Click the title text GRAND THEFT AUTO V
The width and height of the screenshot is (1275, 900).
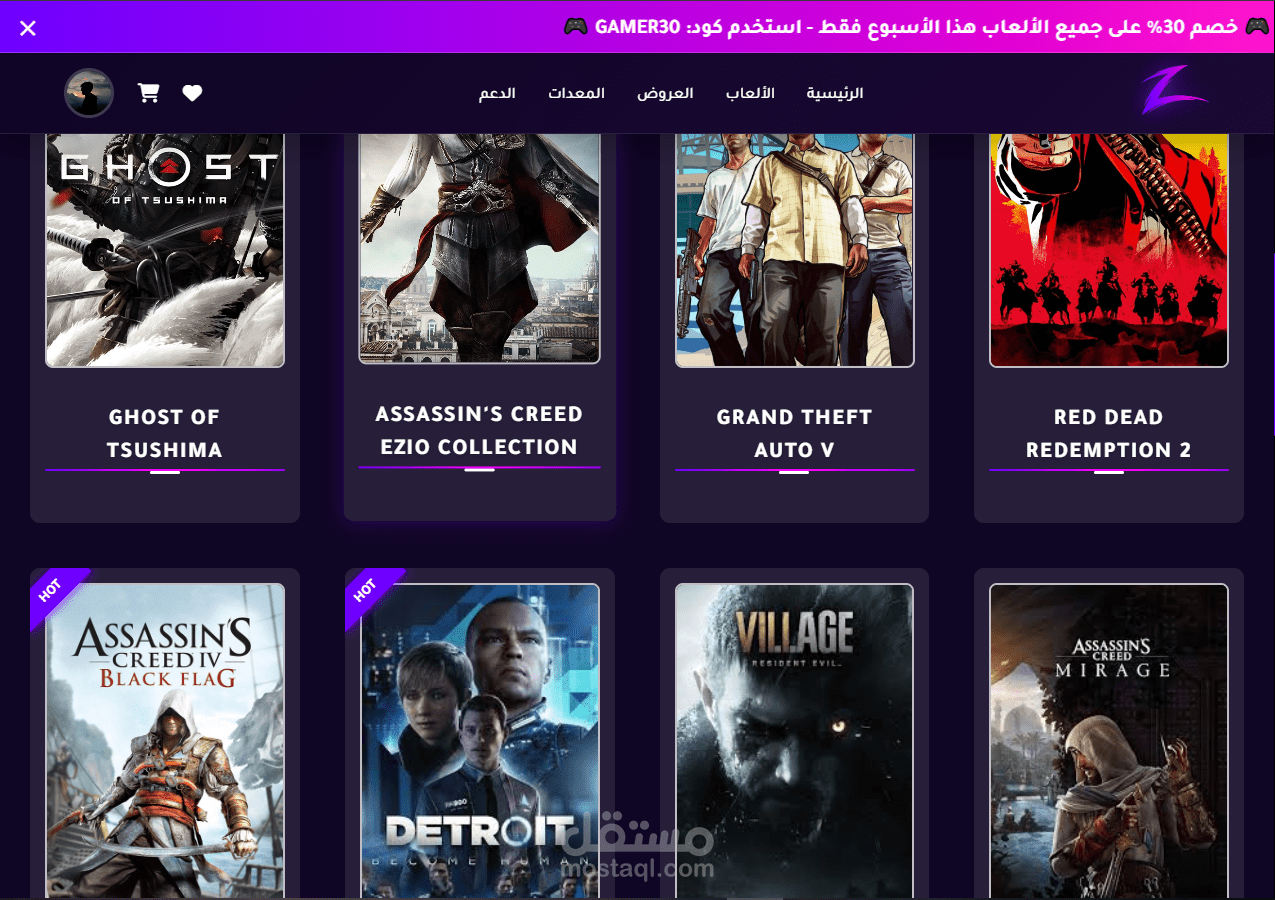[795, 433]
